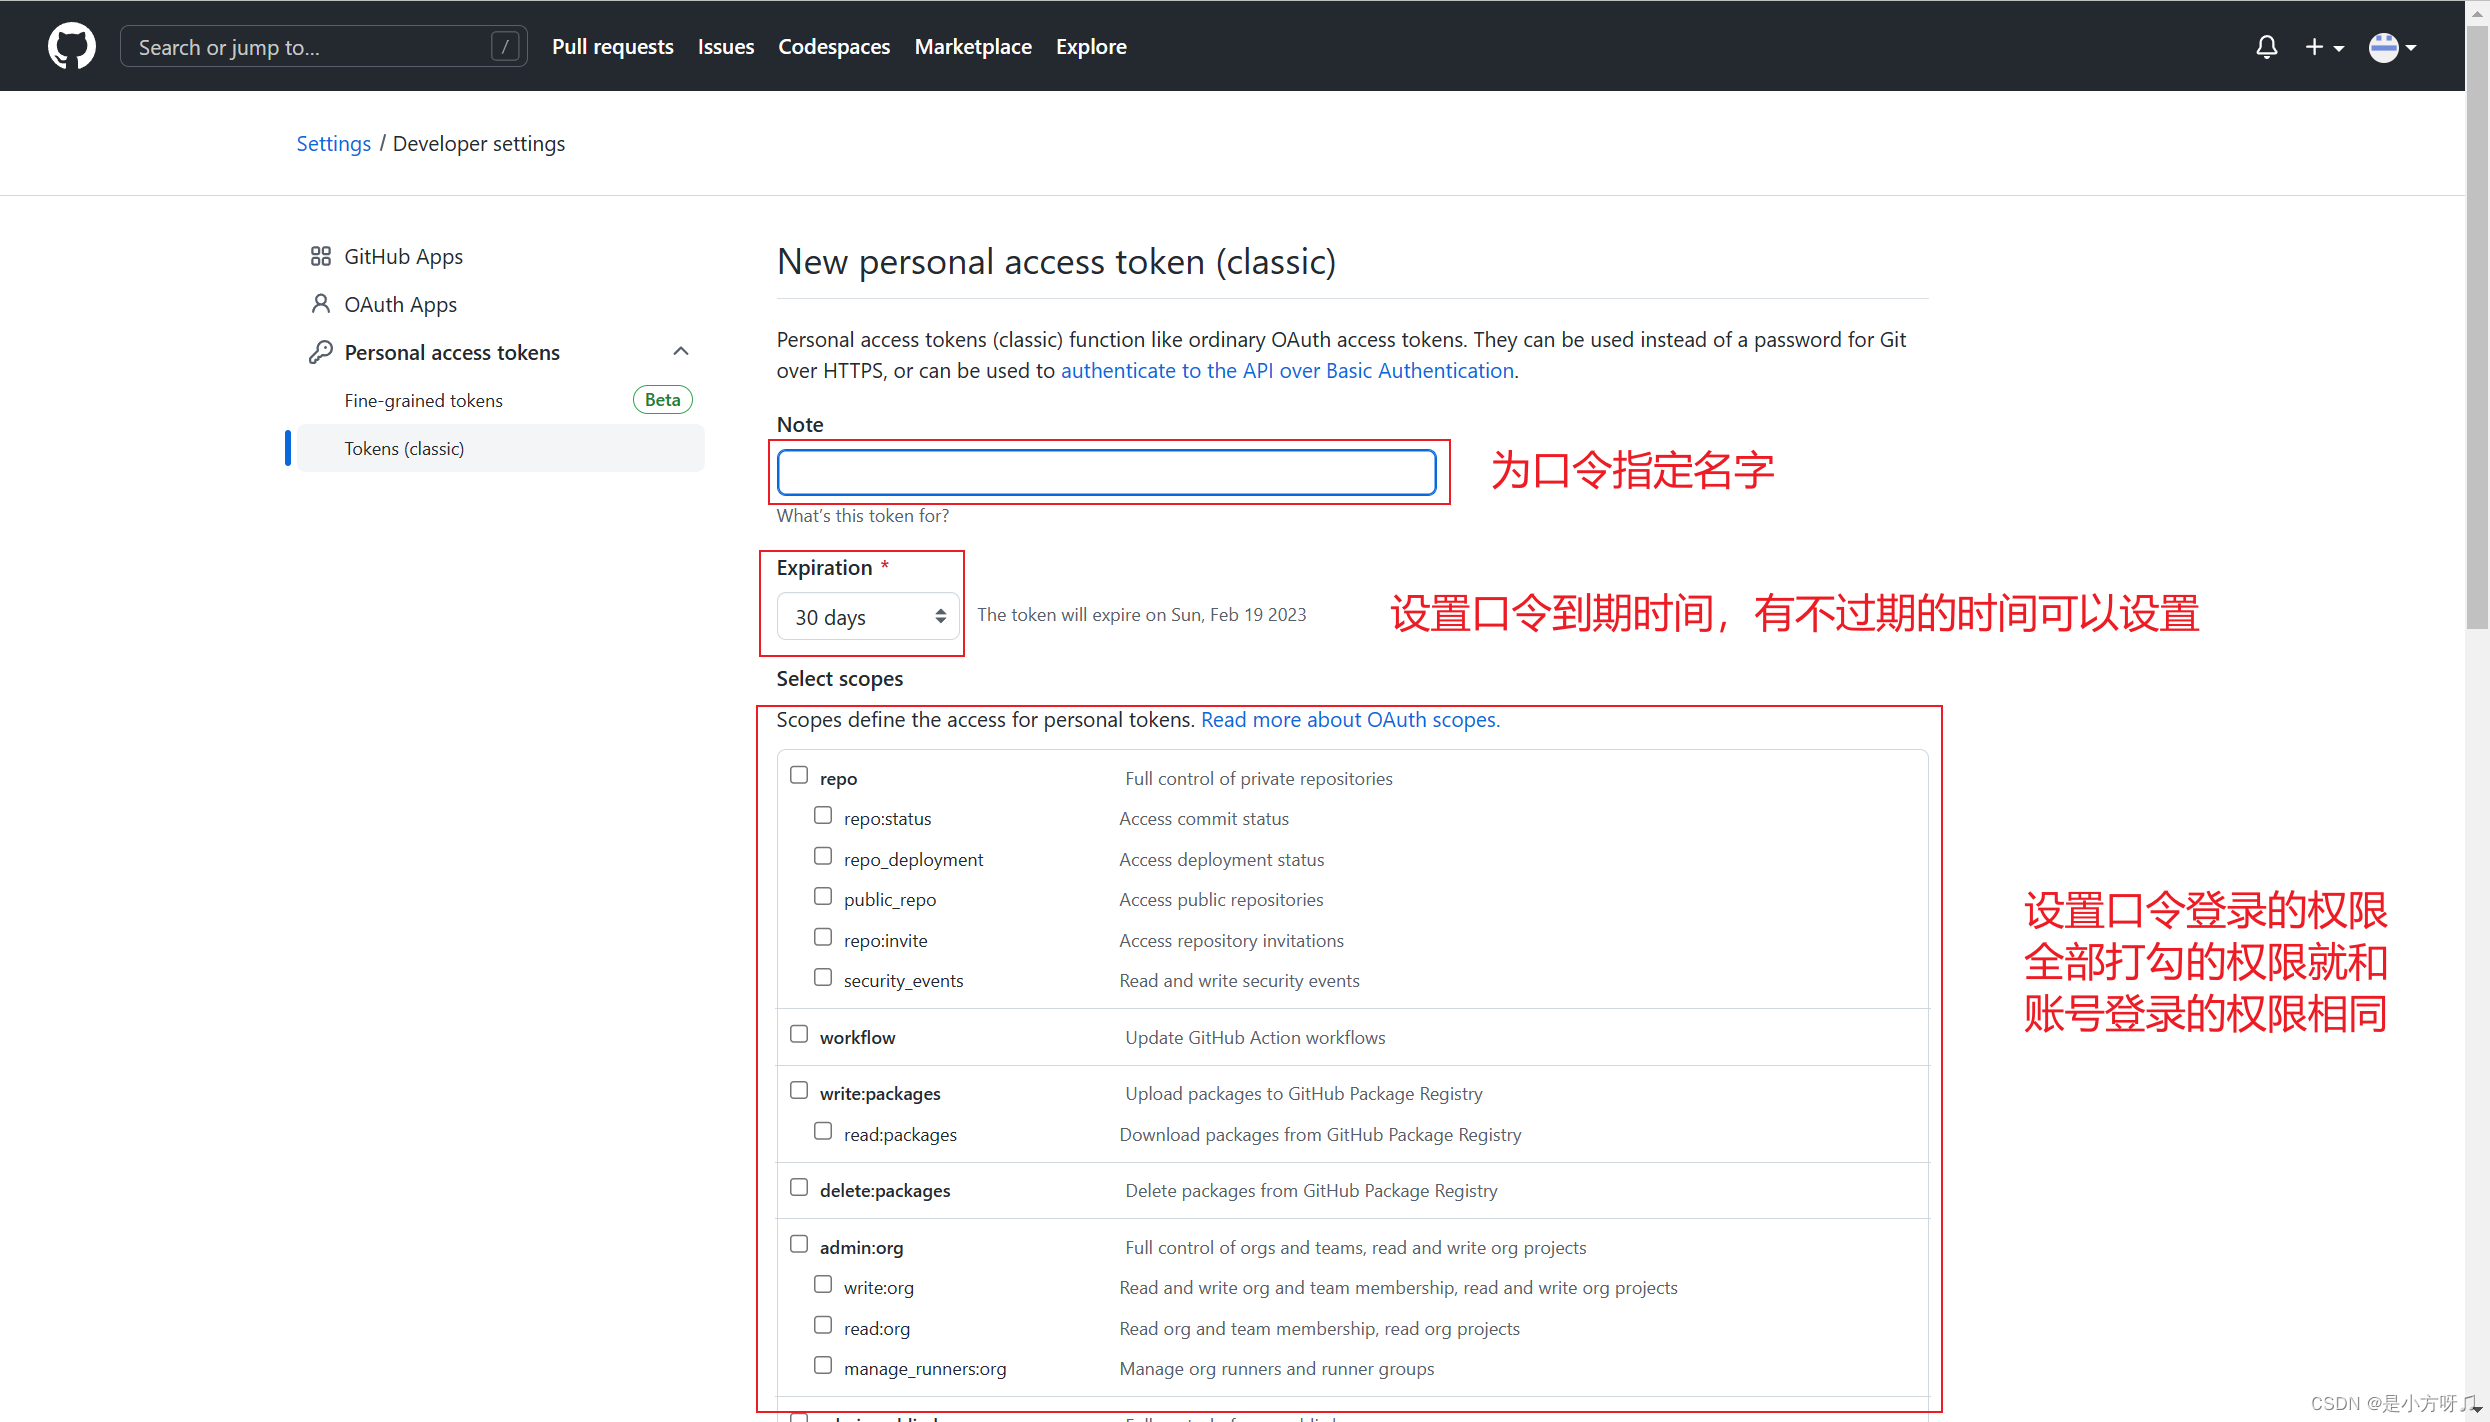Viewport: 2490px width, 1422px height.
Task: Tick the write:packages scope
Action: coord(799,1090)
